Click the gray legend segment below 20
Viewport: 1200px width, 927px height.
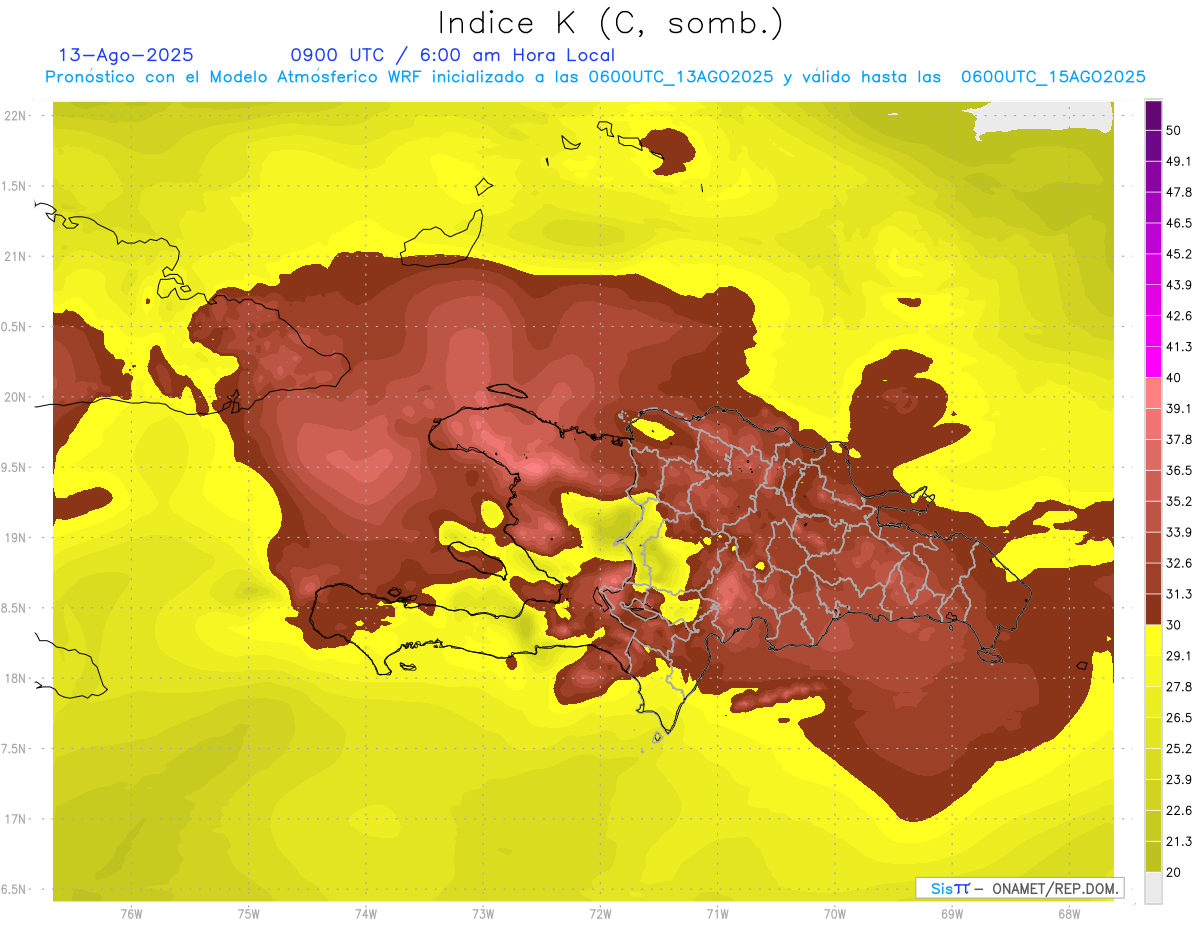click(1153, 888)
